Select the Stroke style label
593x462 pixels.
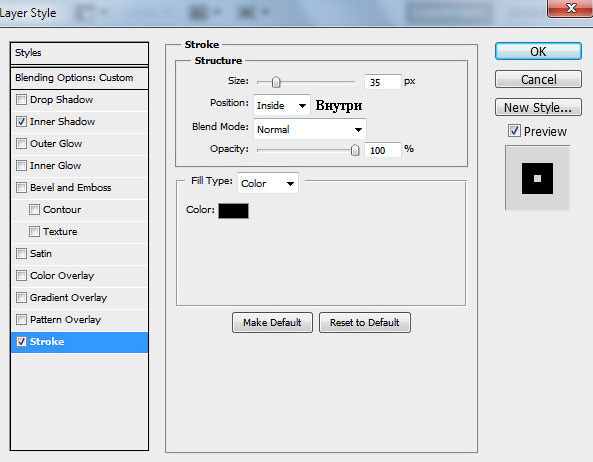coord(47,341)
